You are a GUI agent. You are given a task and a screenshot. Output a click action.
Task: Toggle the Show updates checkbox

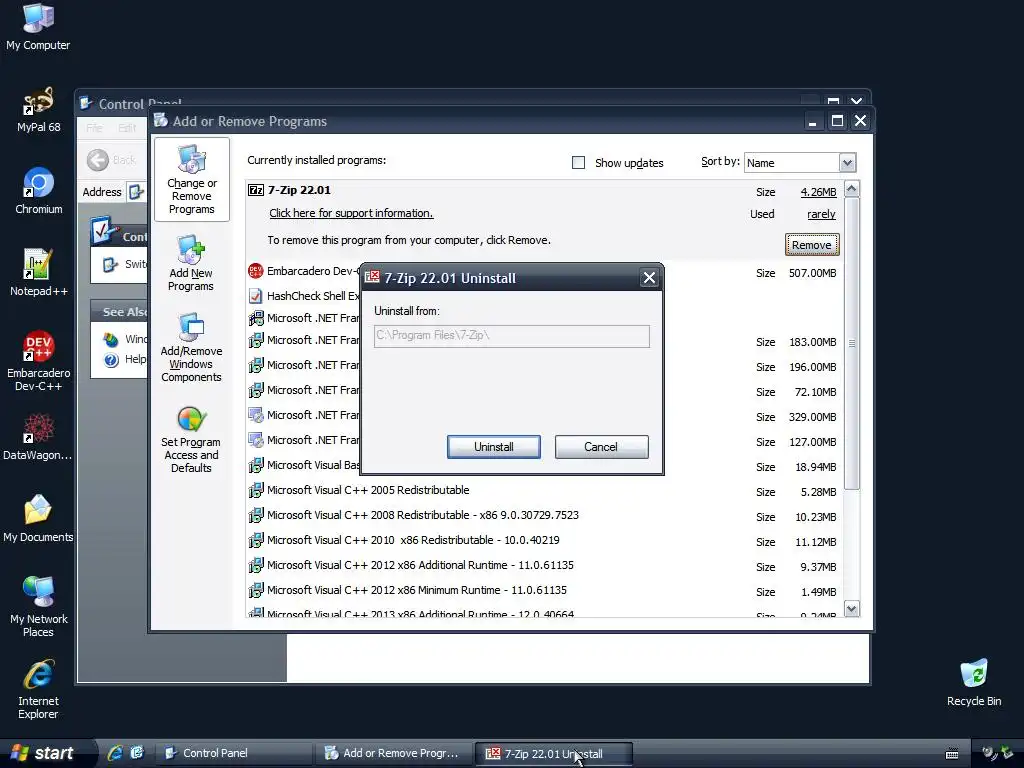pos(579,163)
